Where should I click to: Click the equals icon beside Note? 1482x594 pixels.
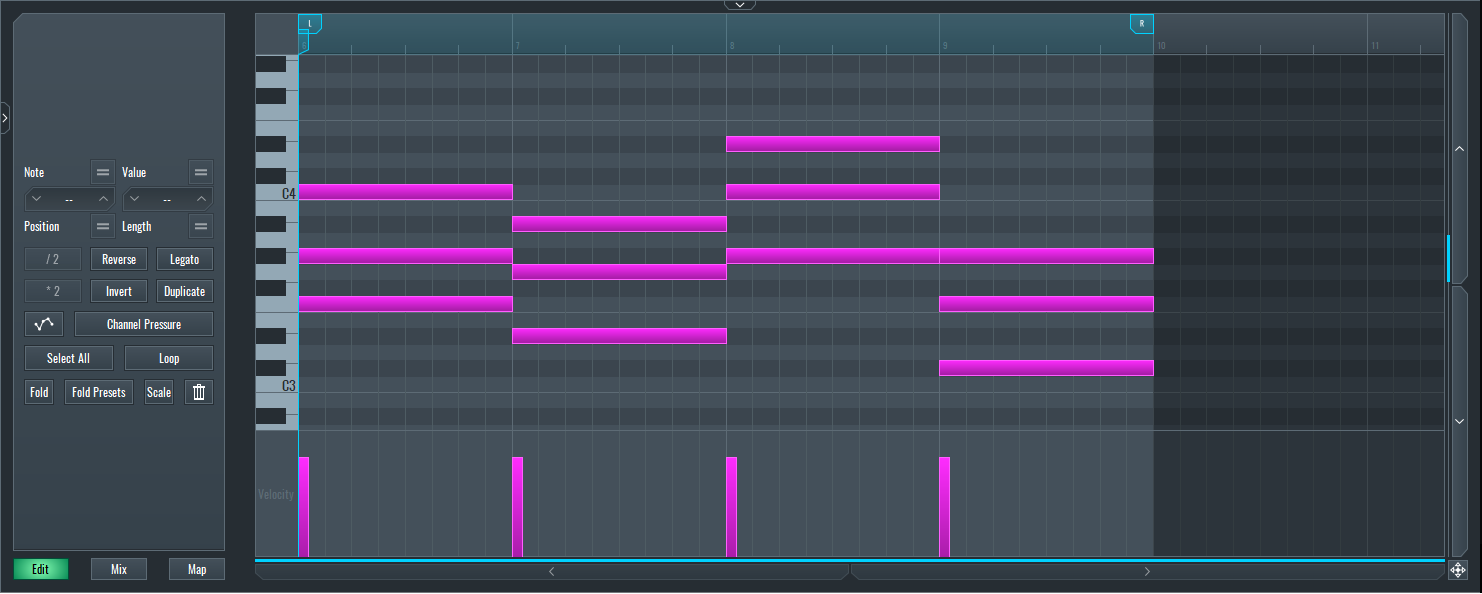(102, 172)
